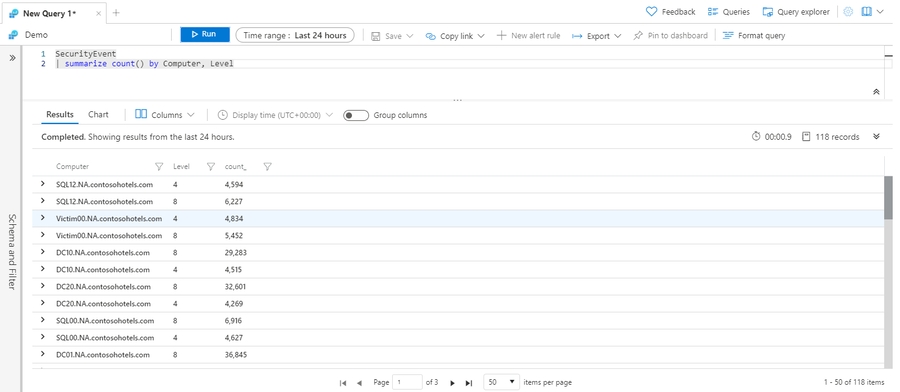
Task: Click the Page number input field
Action: tap(407, 382)
